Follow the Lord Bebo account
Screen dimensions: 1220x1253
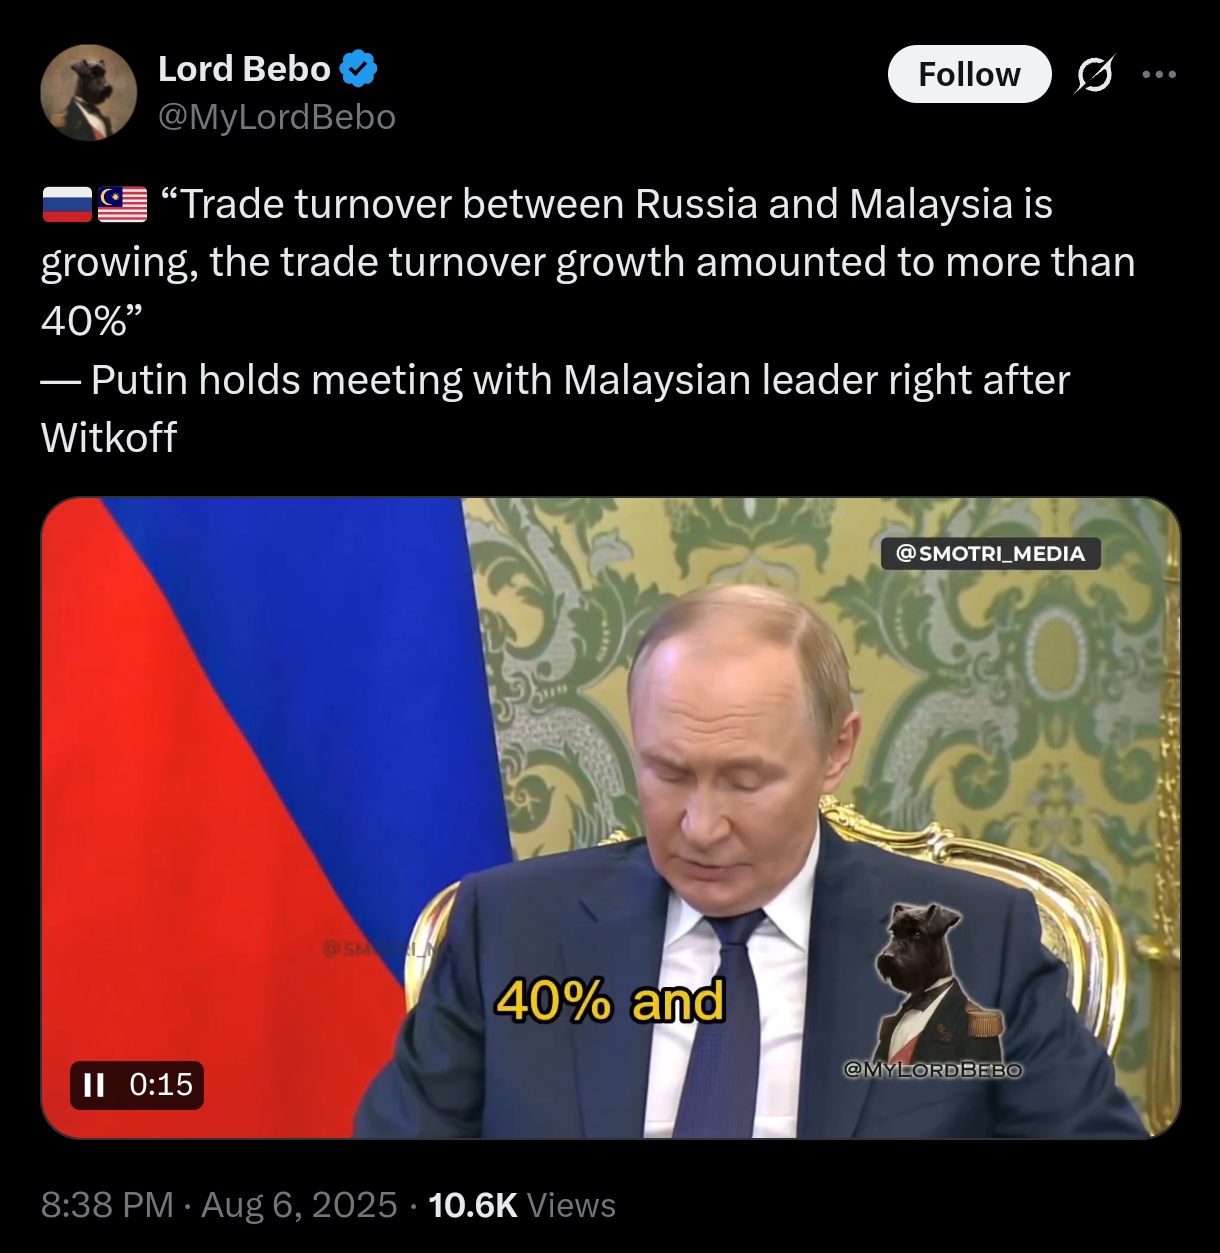coord(969,74)
